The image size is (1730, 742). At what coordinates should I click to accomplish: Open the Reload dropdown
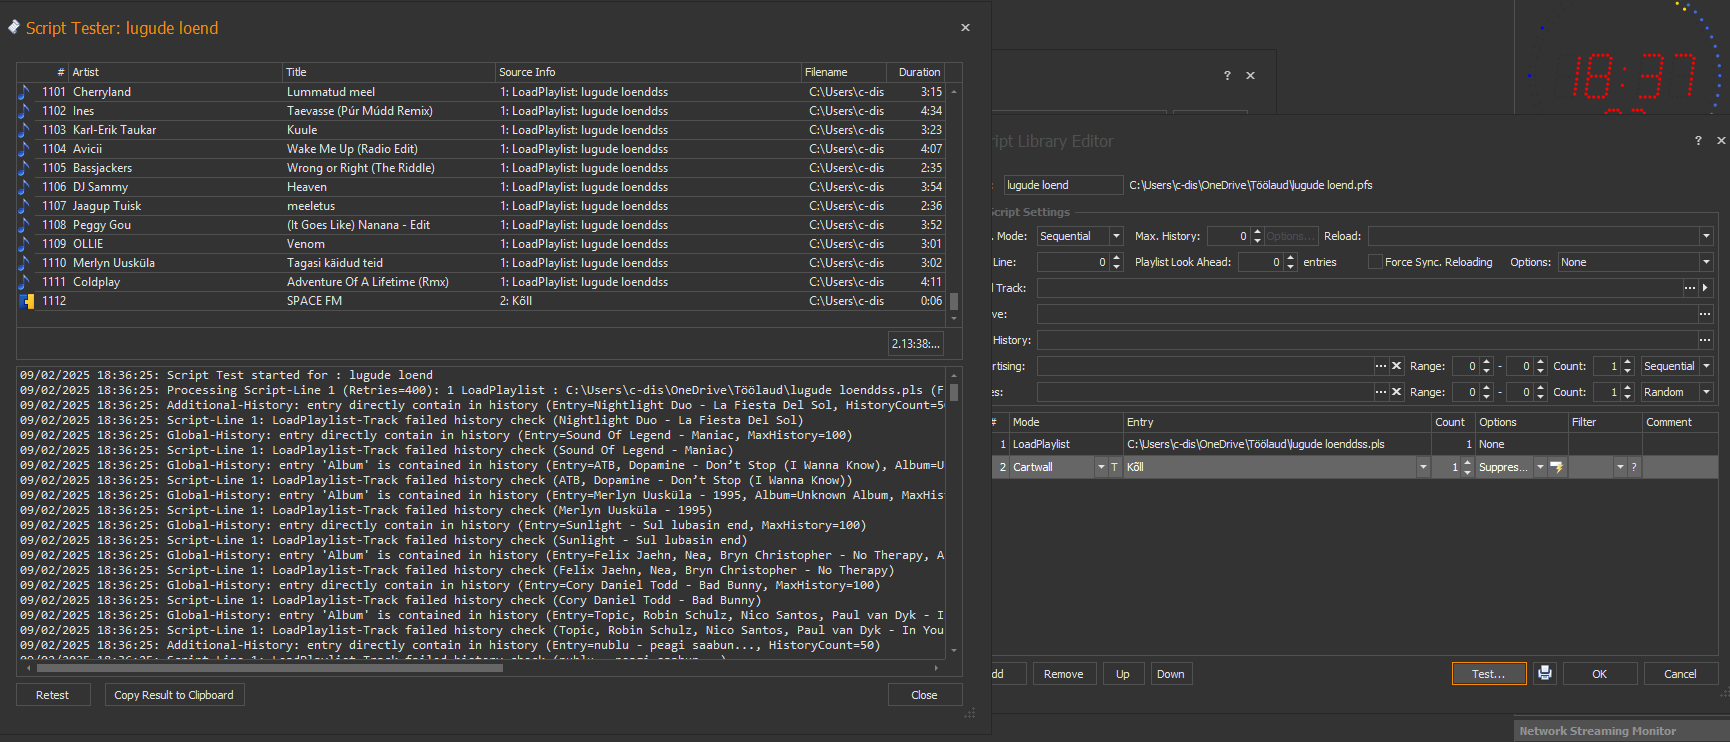[x=1706, y=236]
